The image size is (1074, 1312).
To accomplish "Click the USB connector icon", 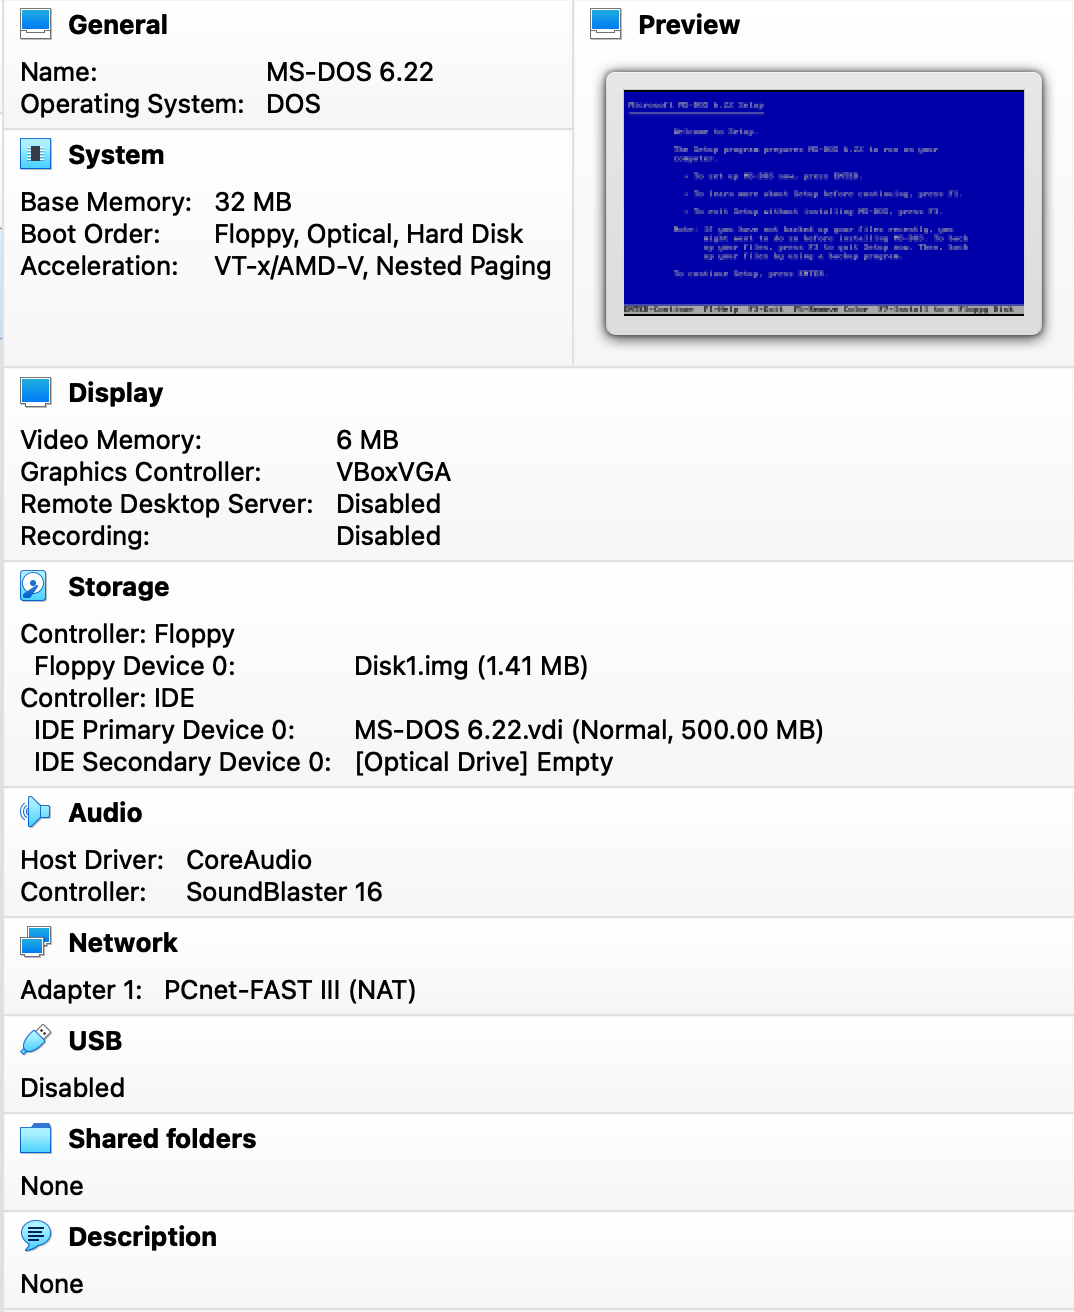I will click(33, 1039).
